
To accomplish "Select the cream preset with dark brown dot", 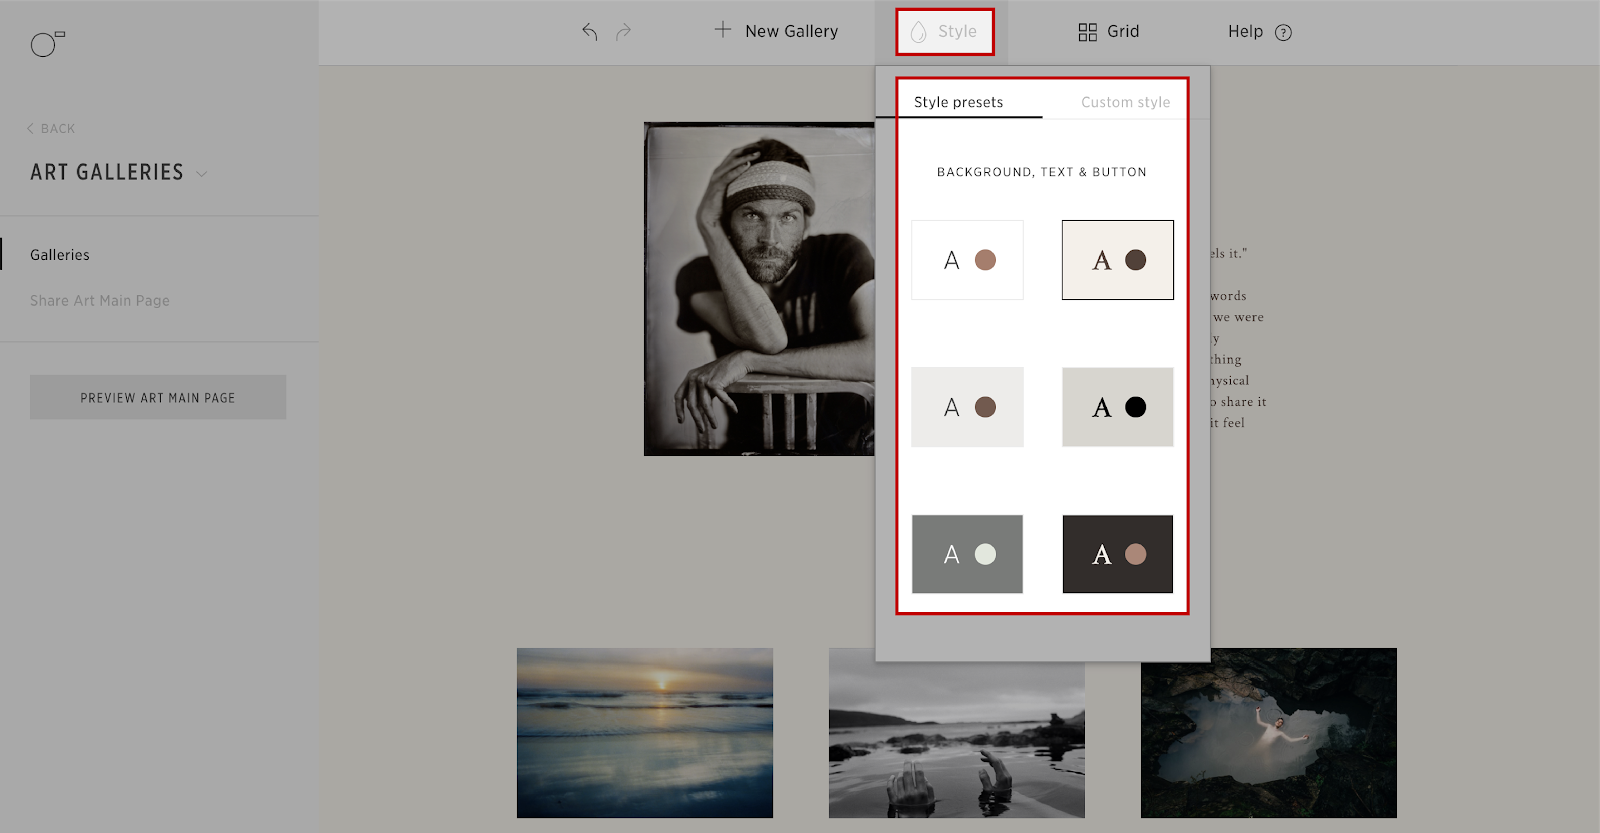I will (x=1118, y=260).
